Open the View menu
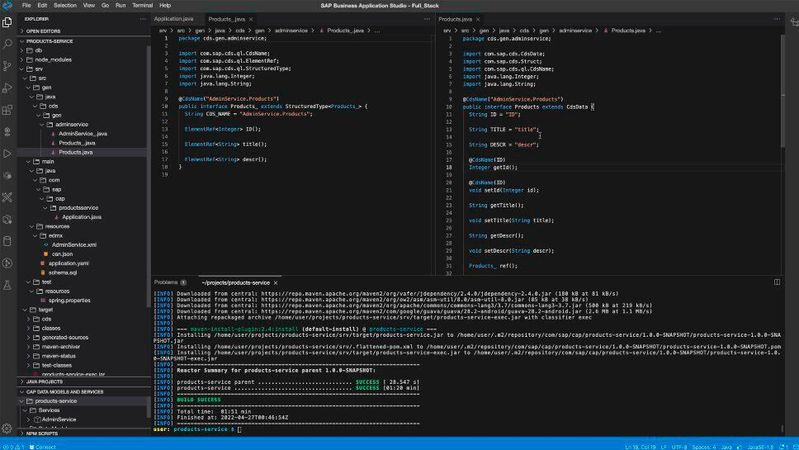The image size is (799, 450). [x=89, y=5]
